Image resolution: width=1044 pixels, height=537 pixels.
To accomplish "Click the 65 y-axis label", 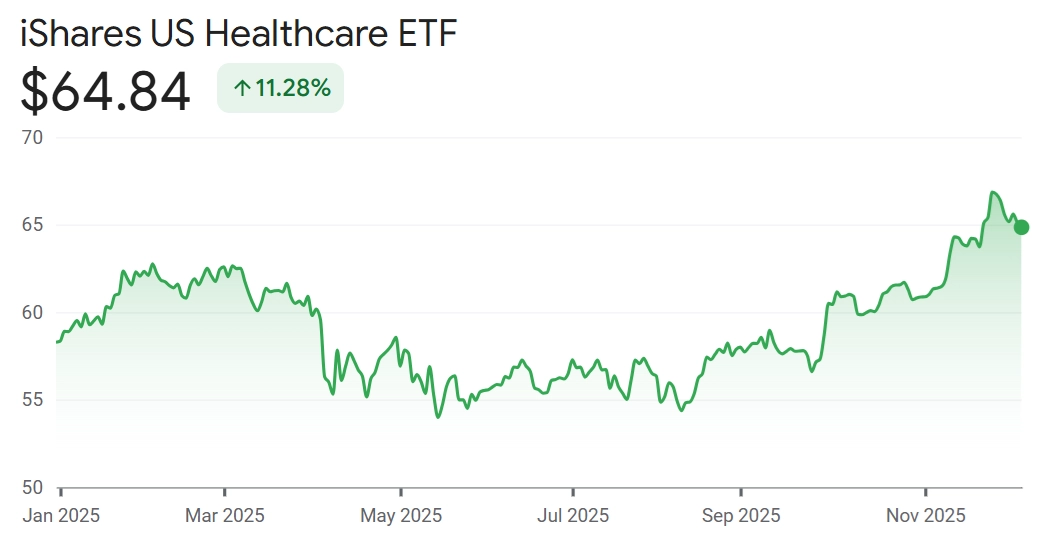I will [33, 225].
